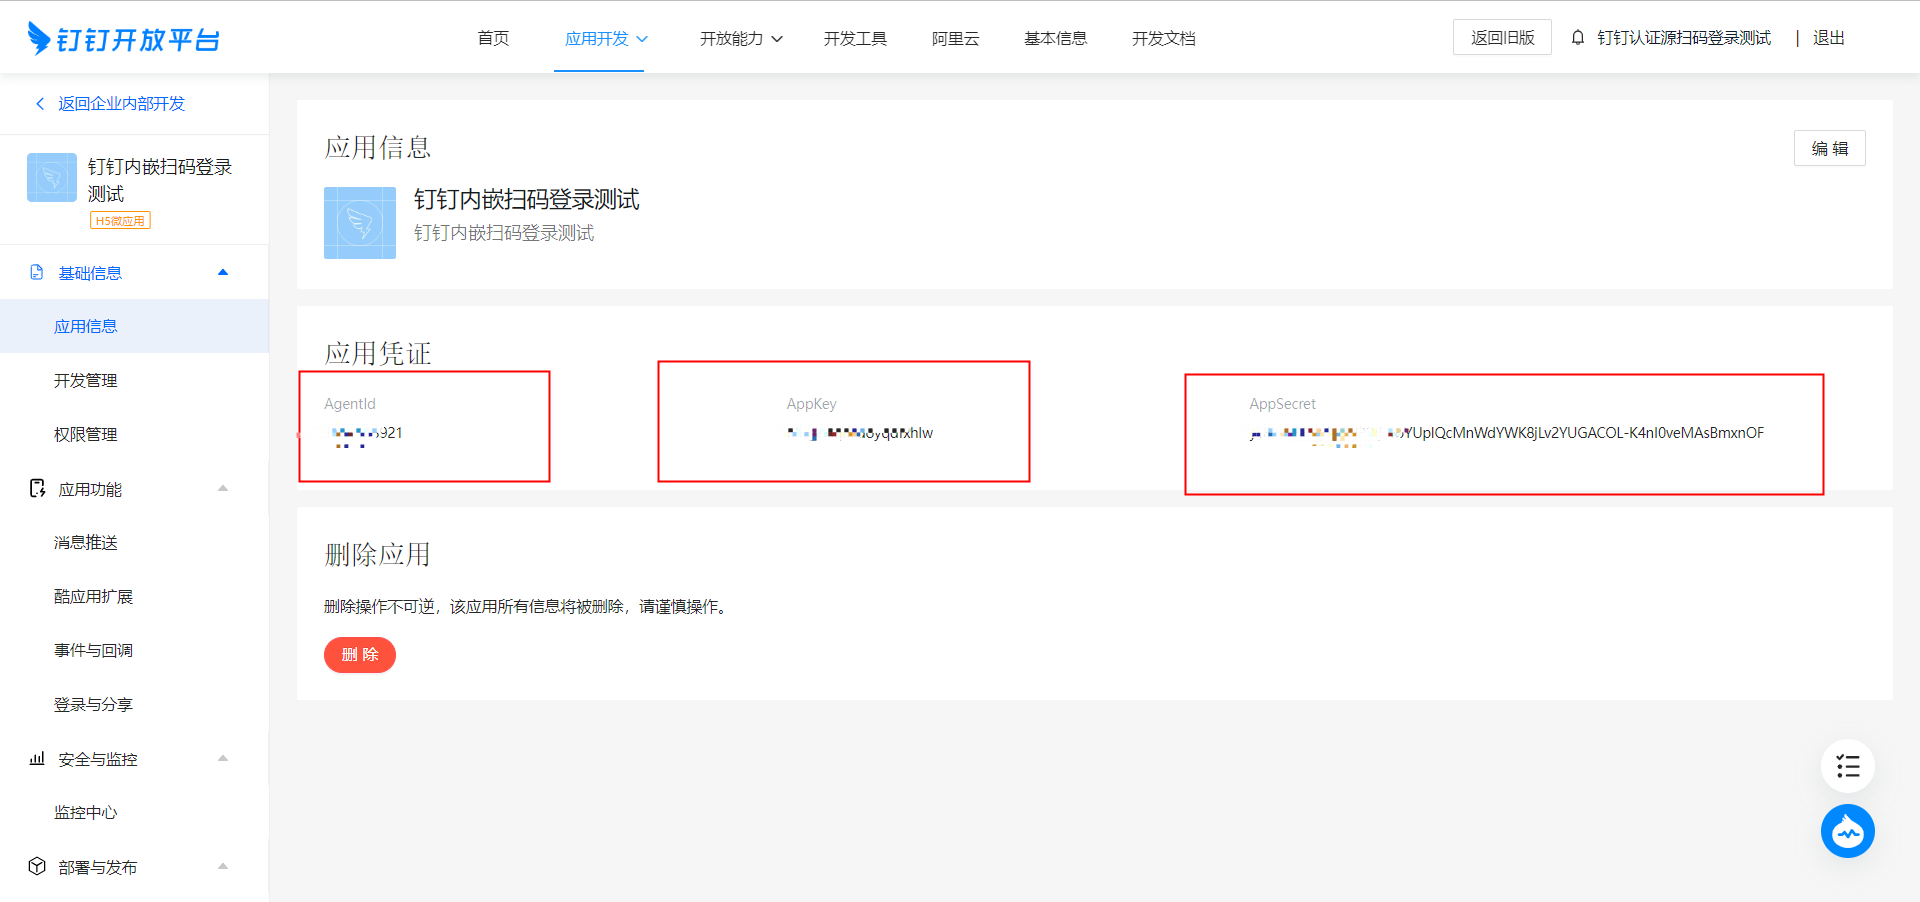Open the blue assistant chat bubble
This screenshot has width=1920, height=902.
coord(1847,831)
